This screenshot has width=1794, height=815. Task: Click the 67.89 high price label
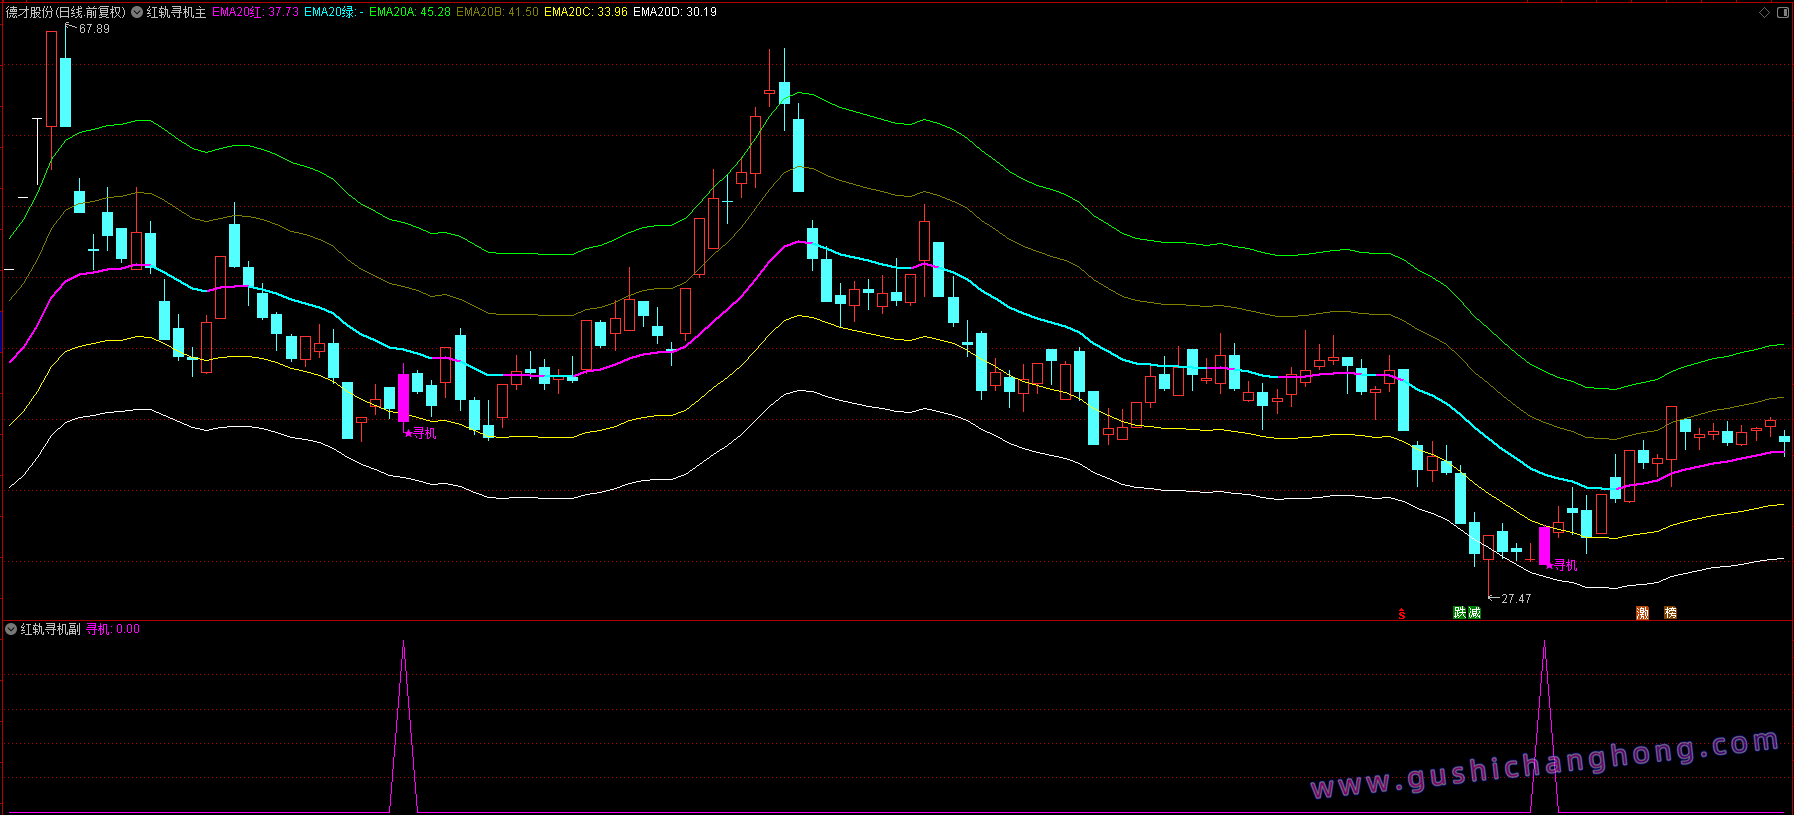coord(94,29)
